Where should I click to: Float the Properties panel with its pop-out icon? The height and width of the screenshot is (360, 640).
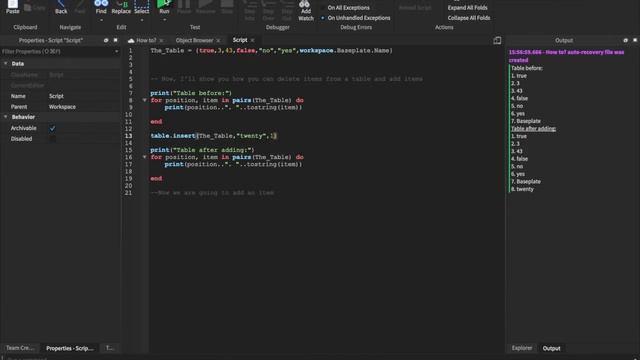click(x=106, y=40)
